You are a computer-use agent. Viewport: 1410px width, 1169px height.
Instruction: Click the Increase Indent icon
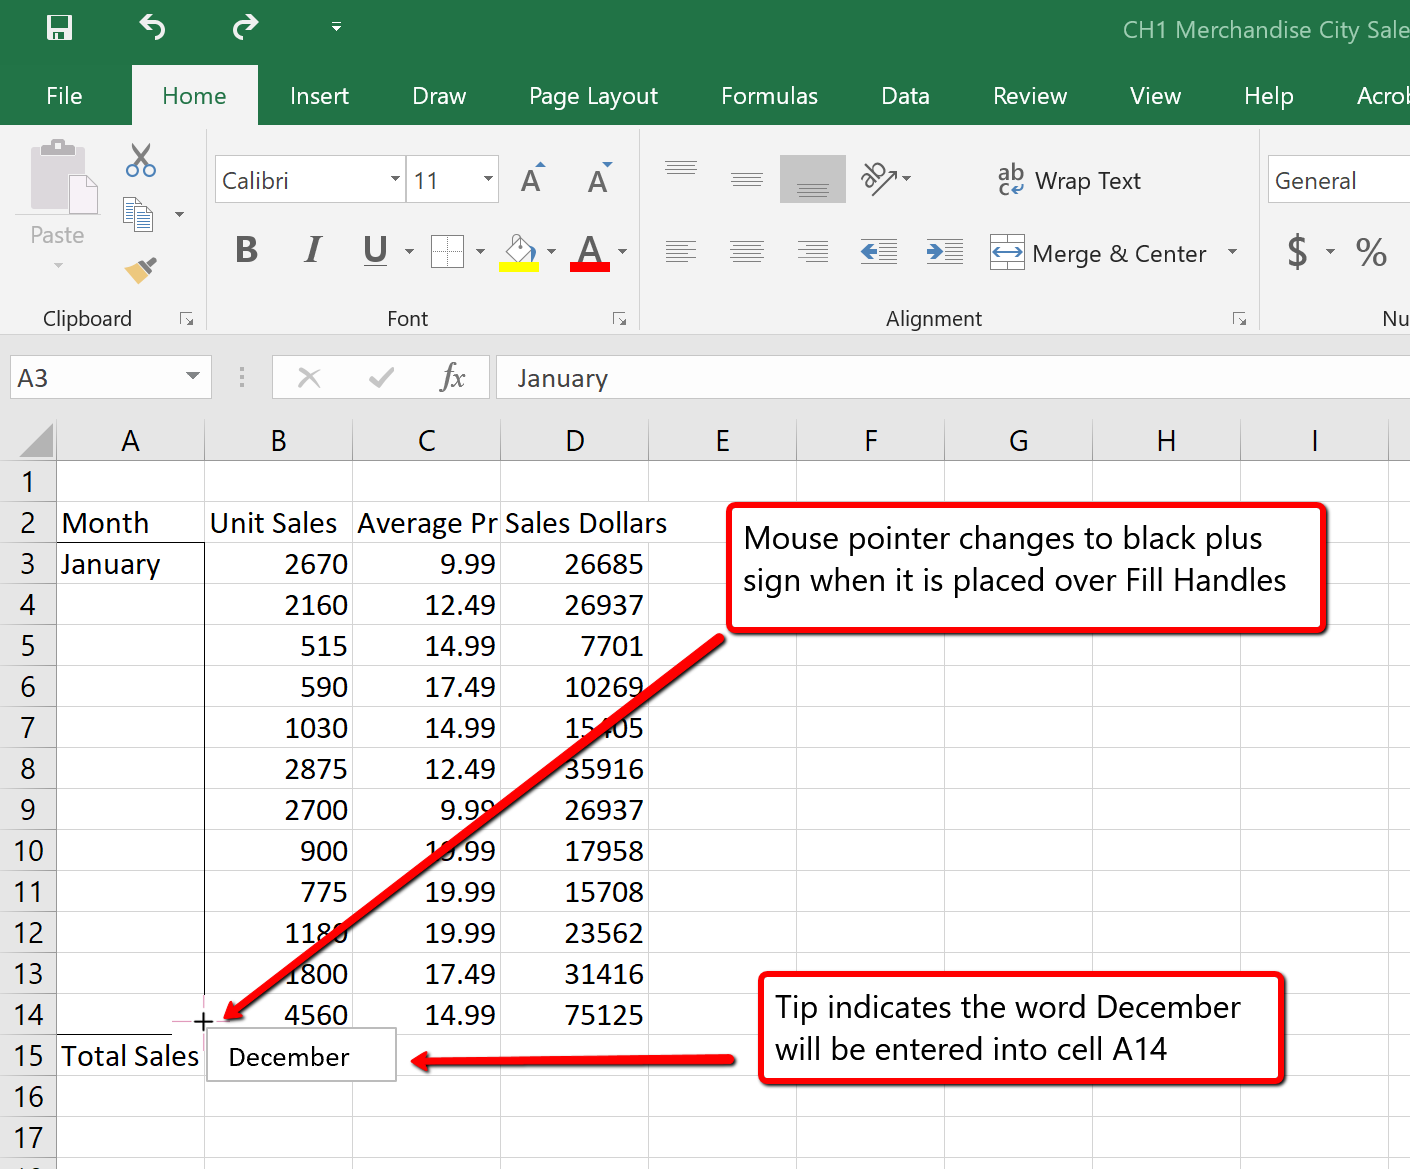945,251
